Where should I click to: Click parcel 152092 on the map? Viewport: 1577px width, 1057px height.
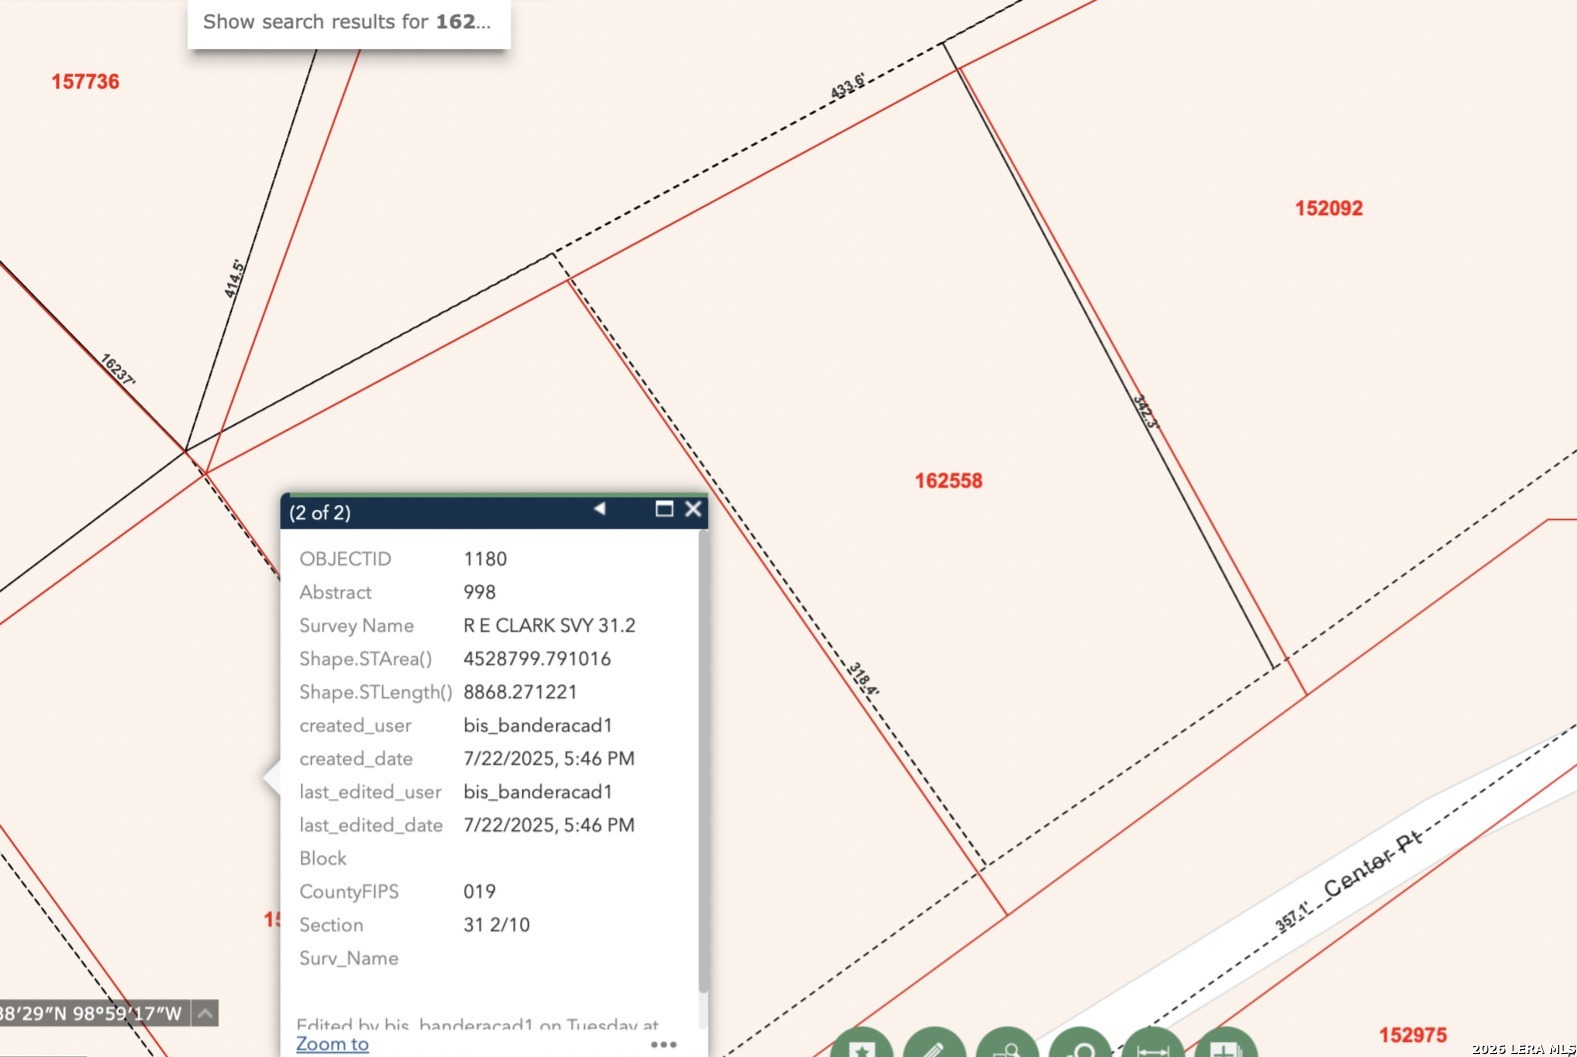tap(1328, 208)
